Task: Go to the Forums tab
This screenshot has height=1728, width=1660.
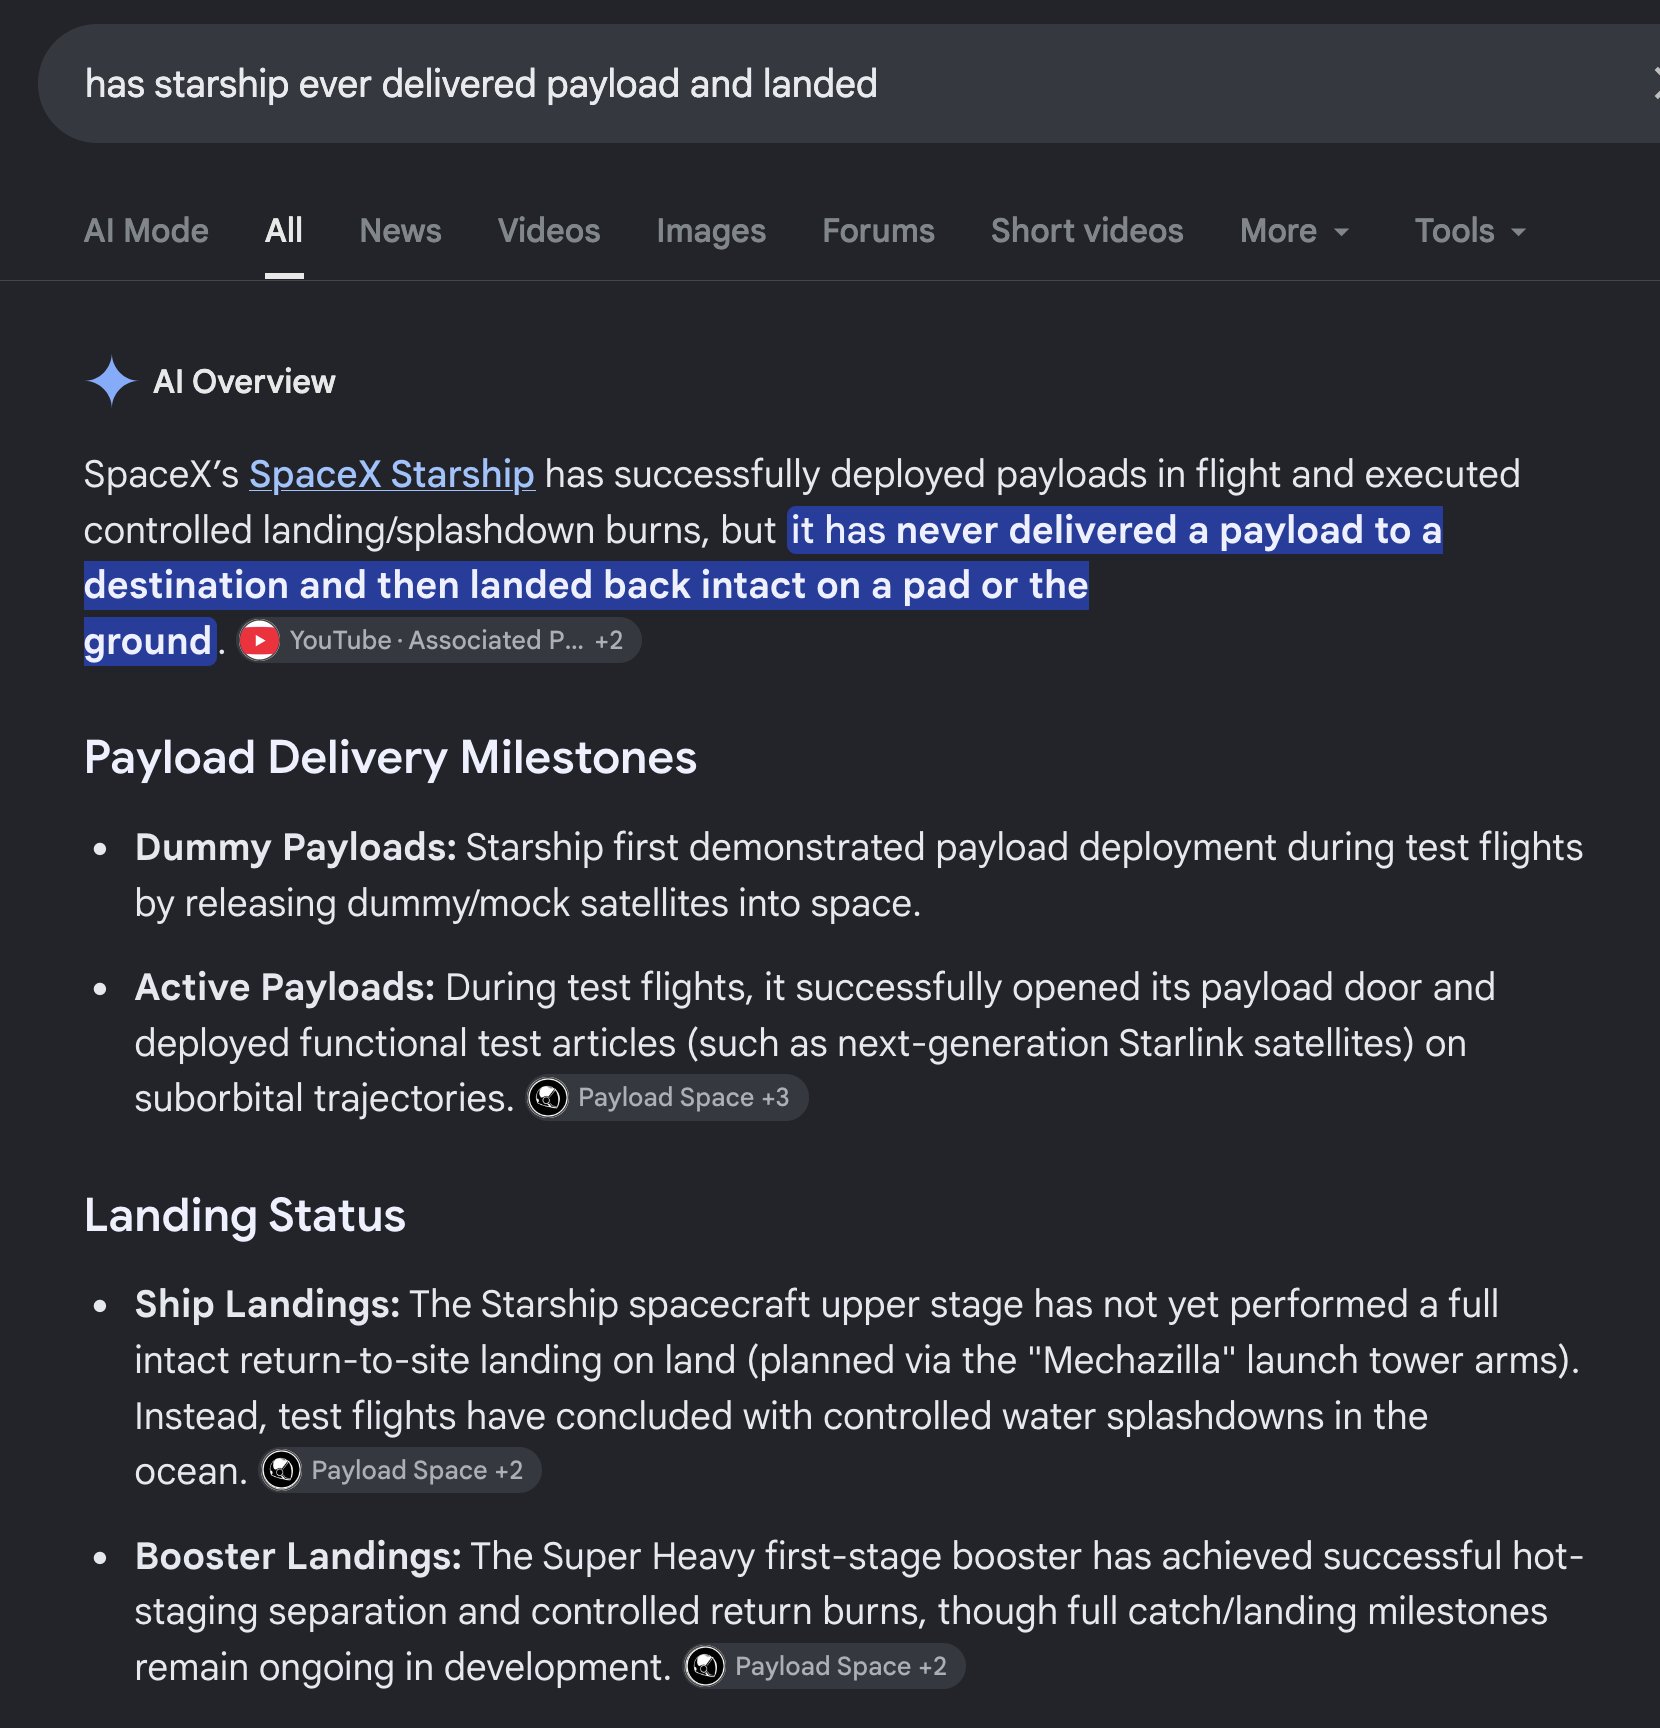Action: click(x=878, y=231)
